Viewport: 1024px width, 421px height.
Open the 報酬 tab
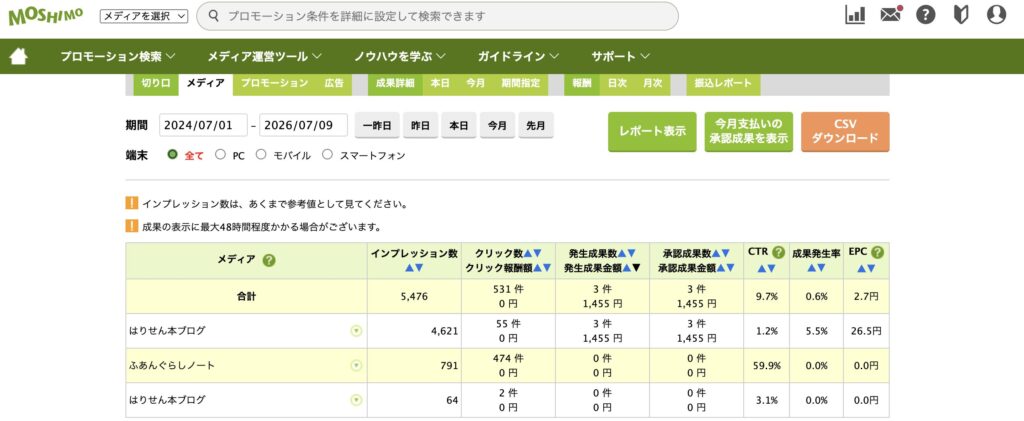click(582, 84)
